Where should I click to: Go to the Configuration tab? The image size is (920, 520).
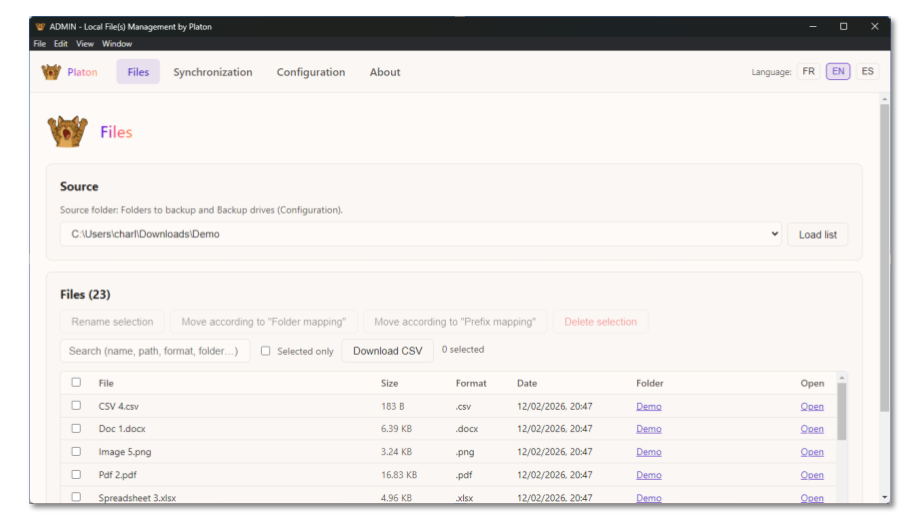(311, 72)
